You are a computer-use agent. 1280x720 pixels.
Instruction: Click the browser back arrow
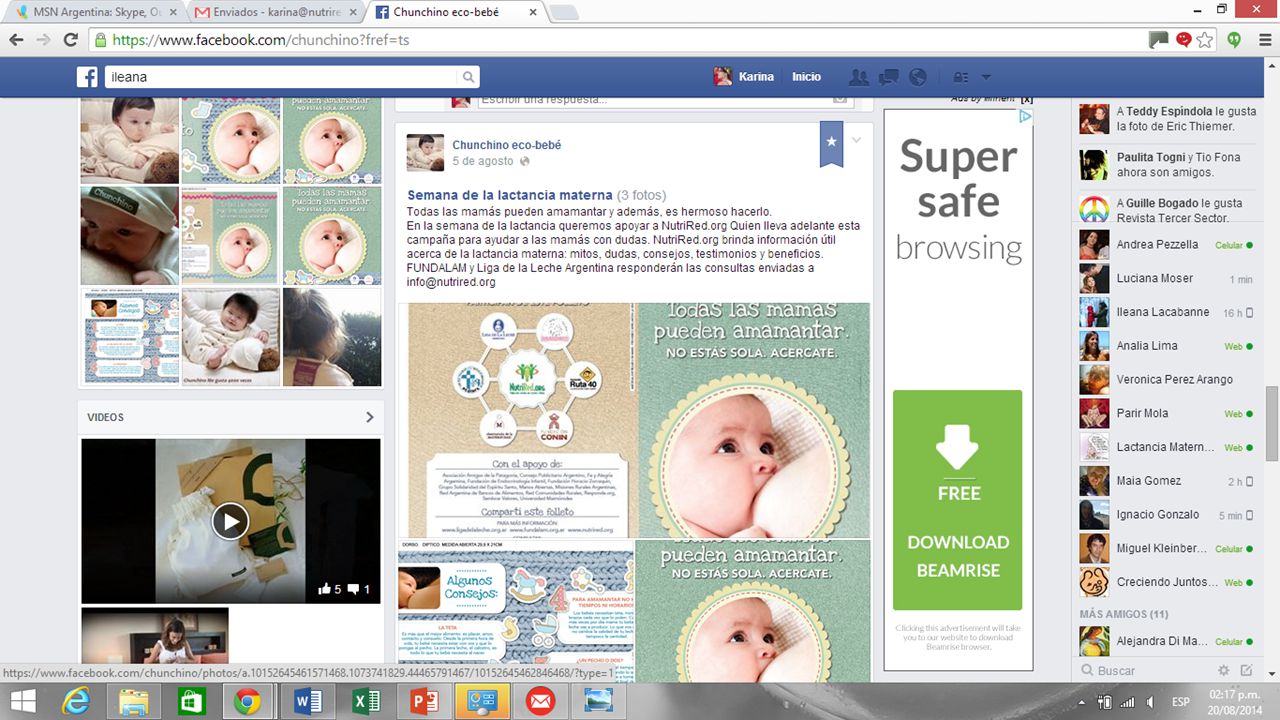click(x=16, y=40)
